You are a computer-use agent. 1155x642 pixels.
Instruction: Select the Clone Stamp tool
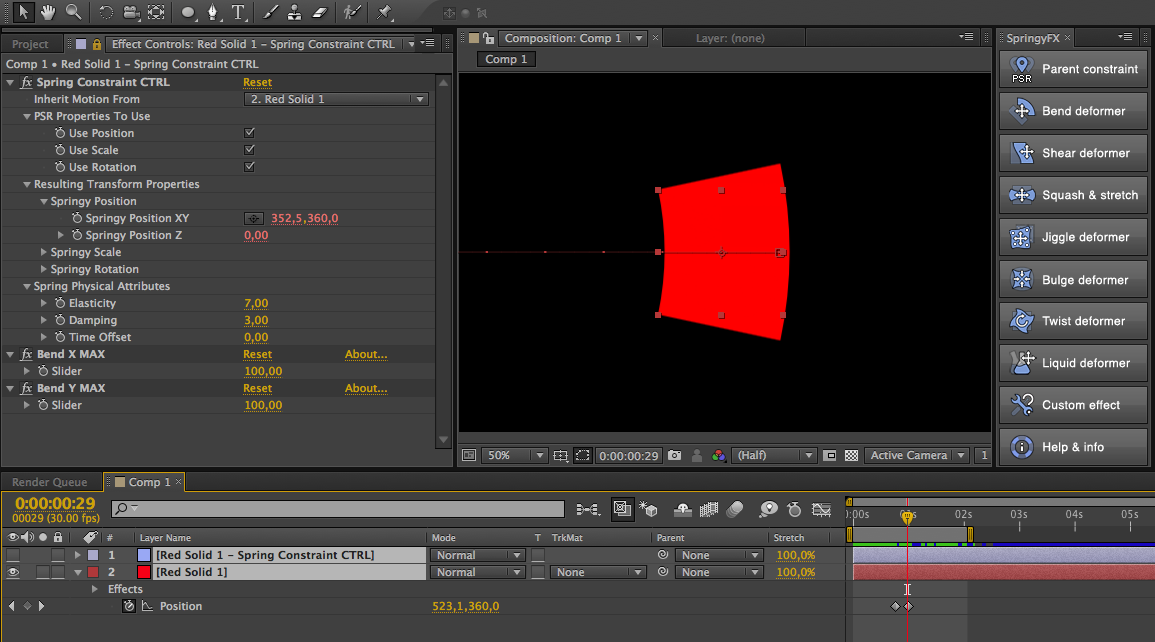[x=295, y=12]
